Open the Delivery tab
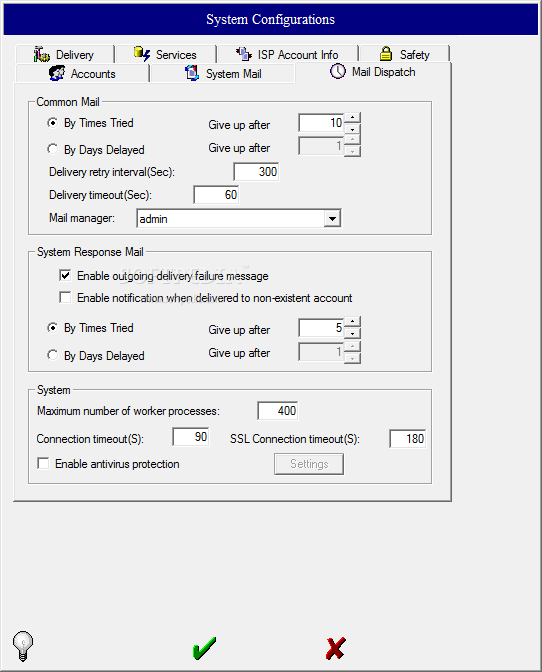542x672 pixels. (65, 54)
